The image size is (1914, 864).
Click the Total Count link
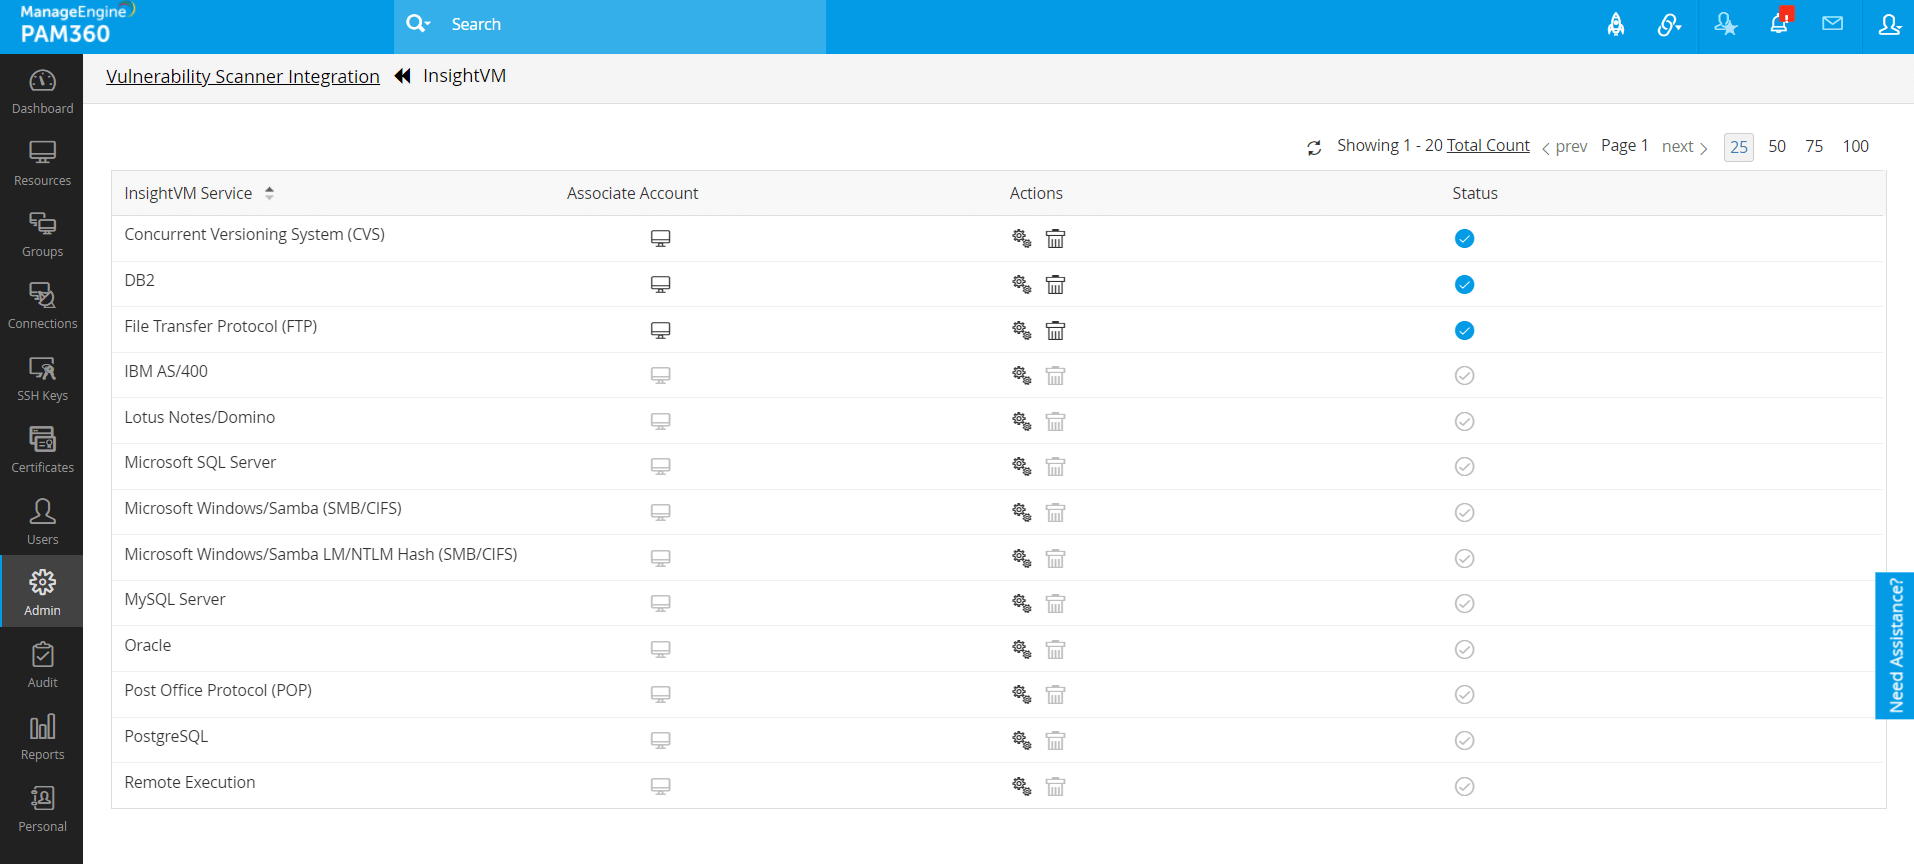[x=1488, y=145]
